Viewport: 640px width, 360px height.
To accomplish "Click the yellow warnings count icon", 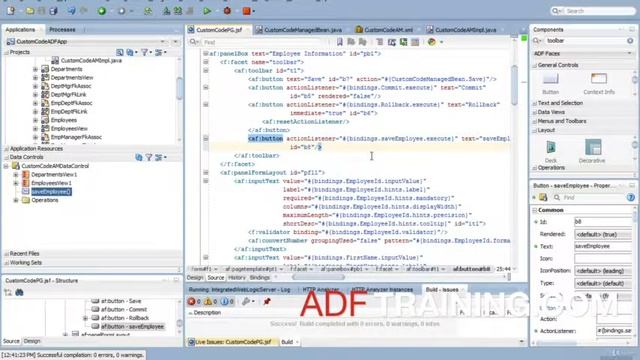I will tap(208, 302).
